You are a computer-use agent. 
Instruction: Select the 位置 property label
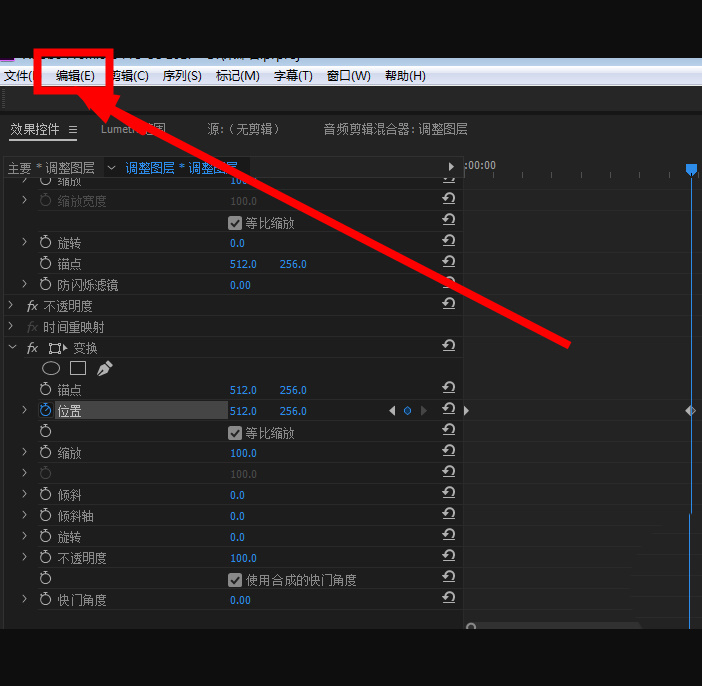coord(69,411)
